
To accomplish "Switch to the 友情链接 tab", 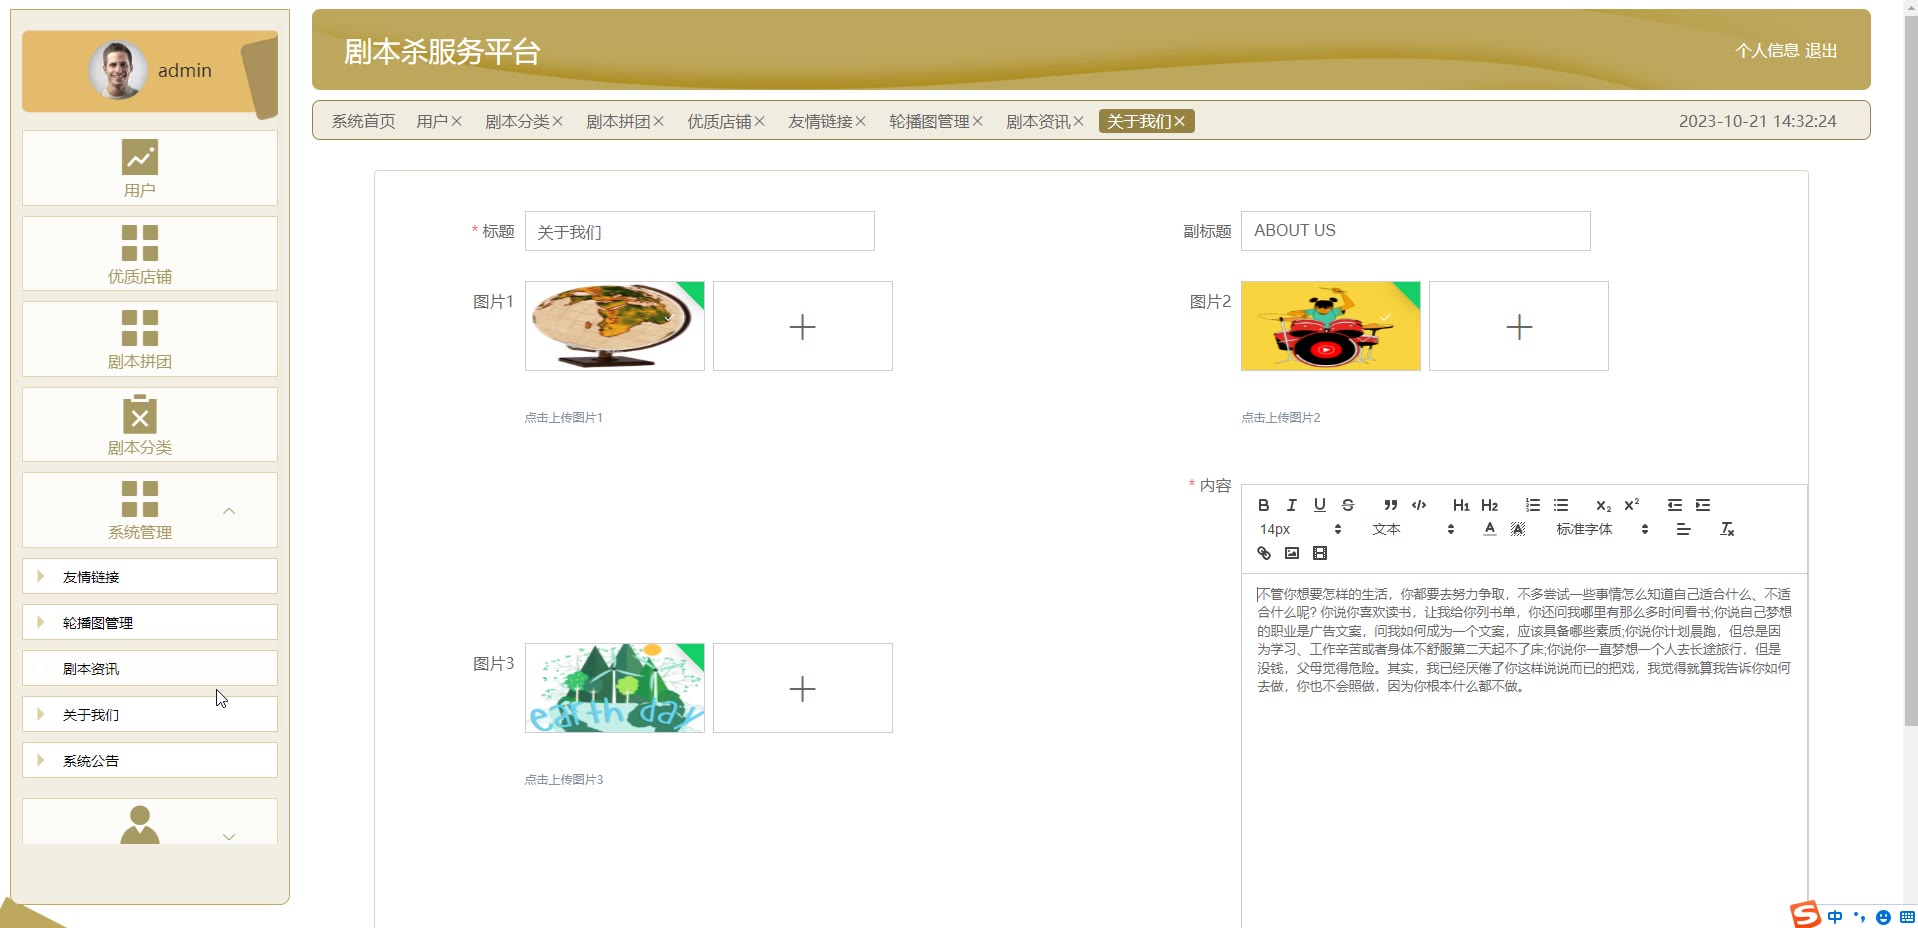I will [x=820, y=121].
